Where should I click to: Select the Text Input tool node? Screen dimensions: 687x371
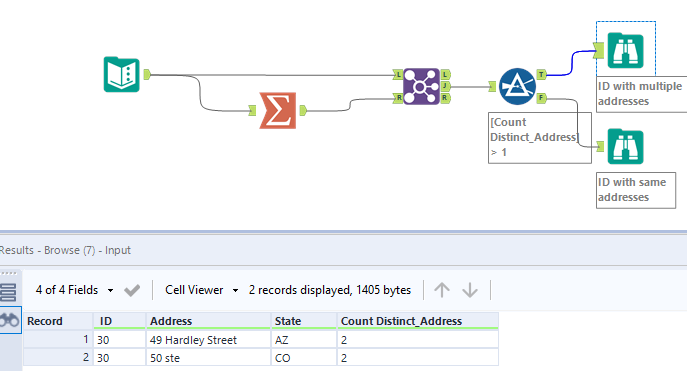click(121, 74)
